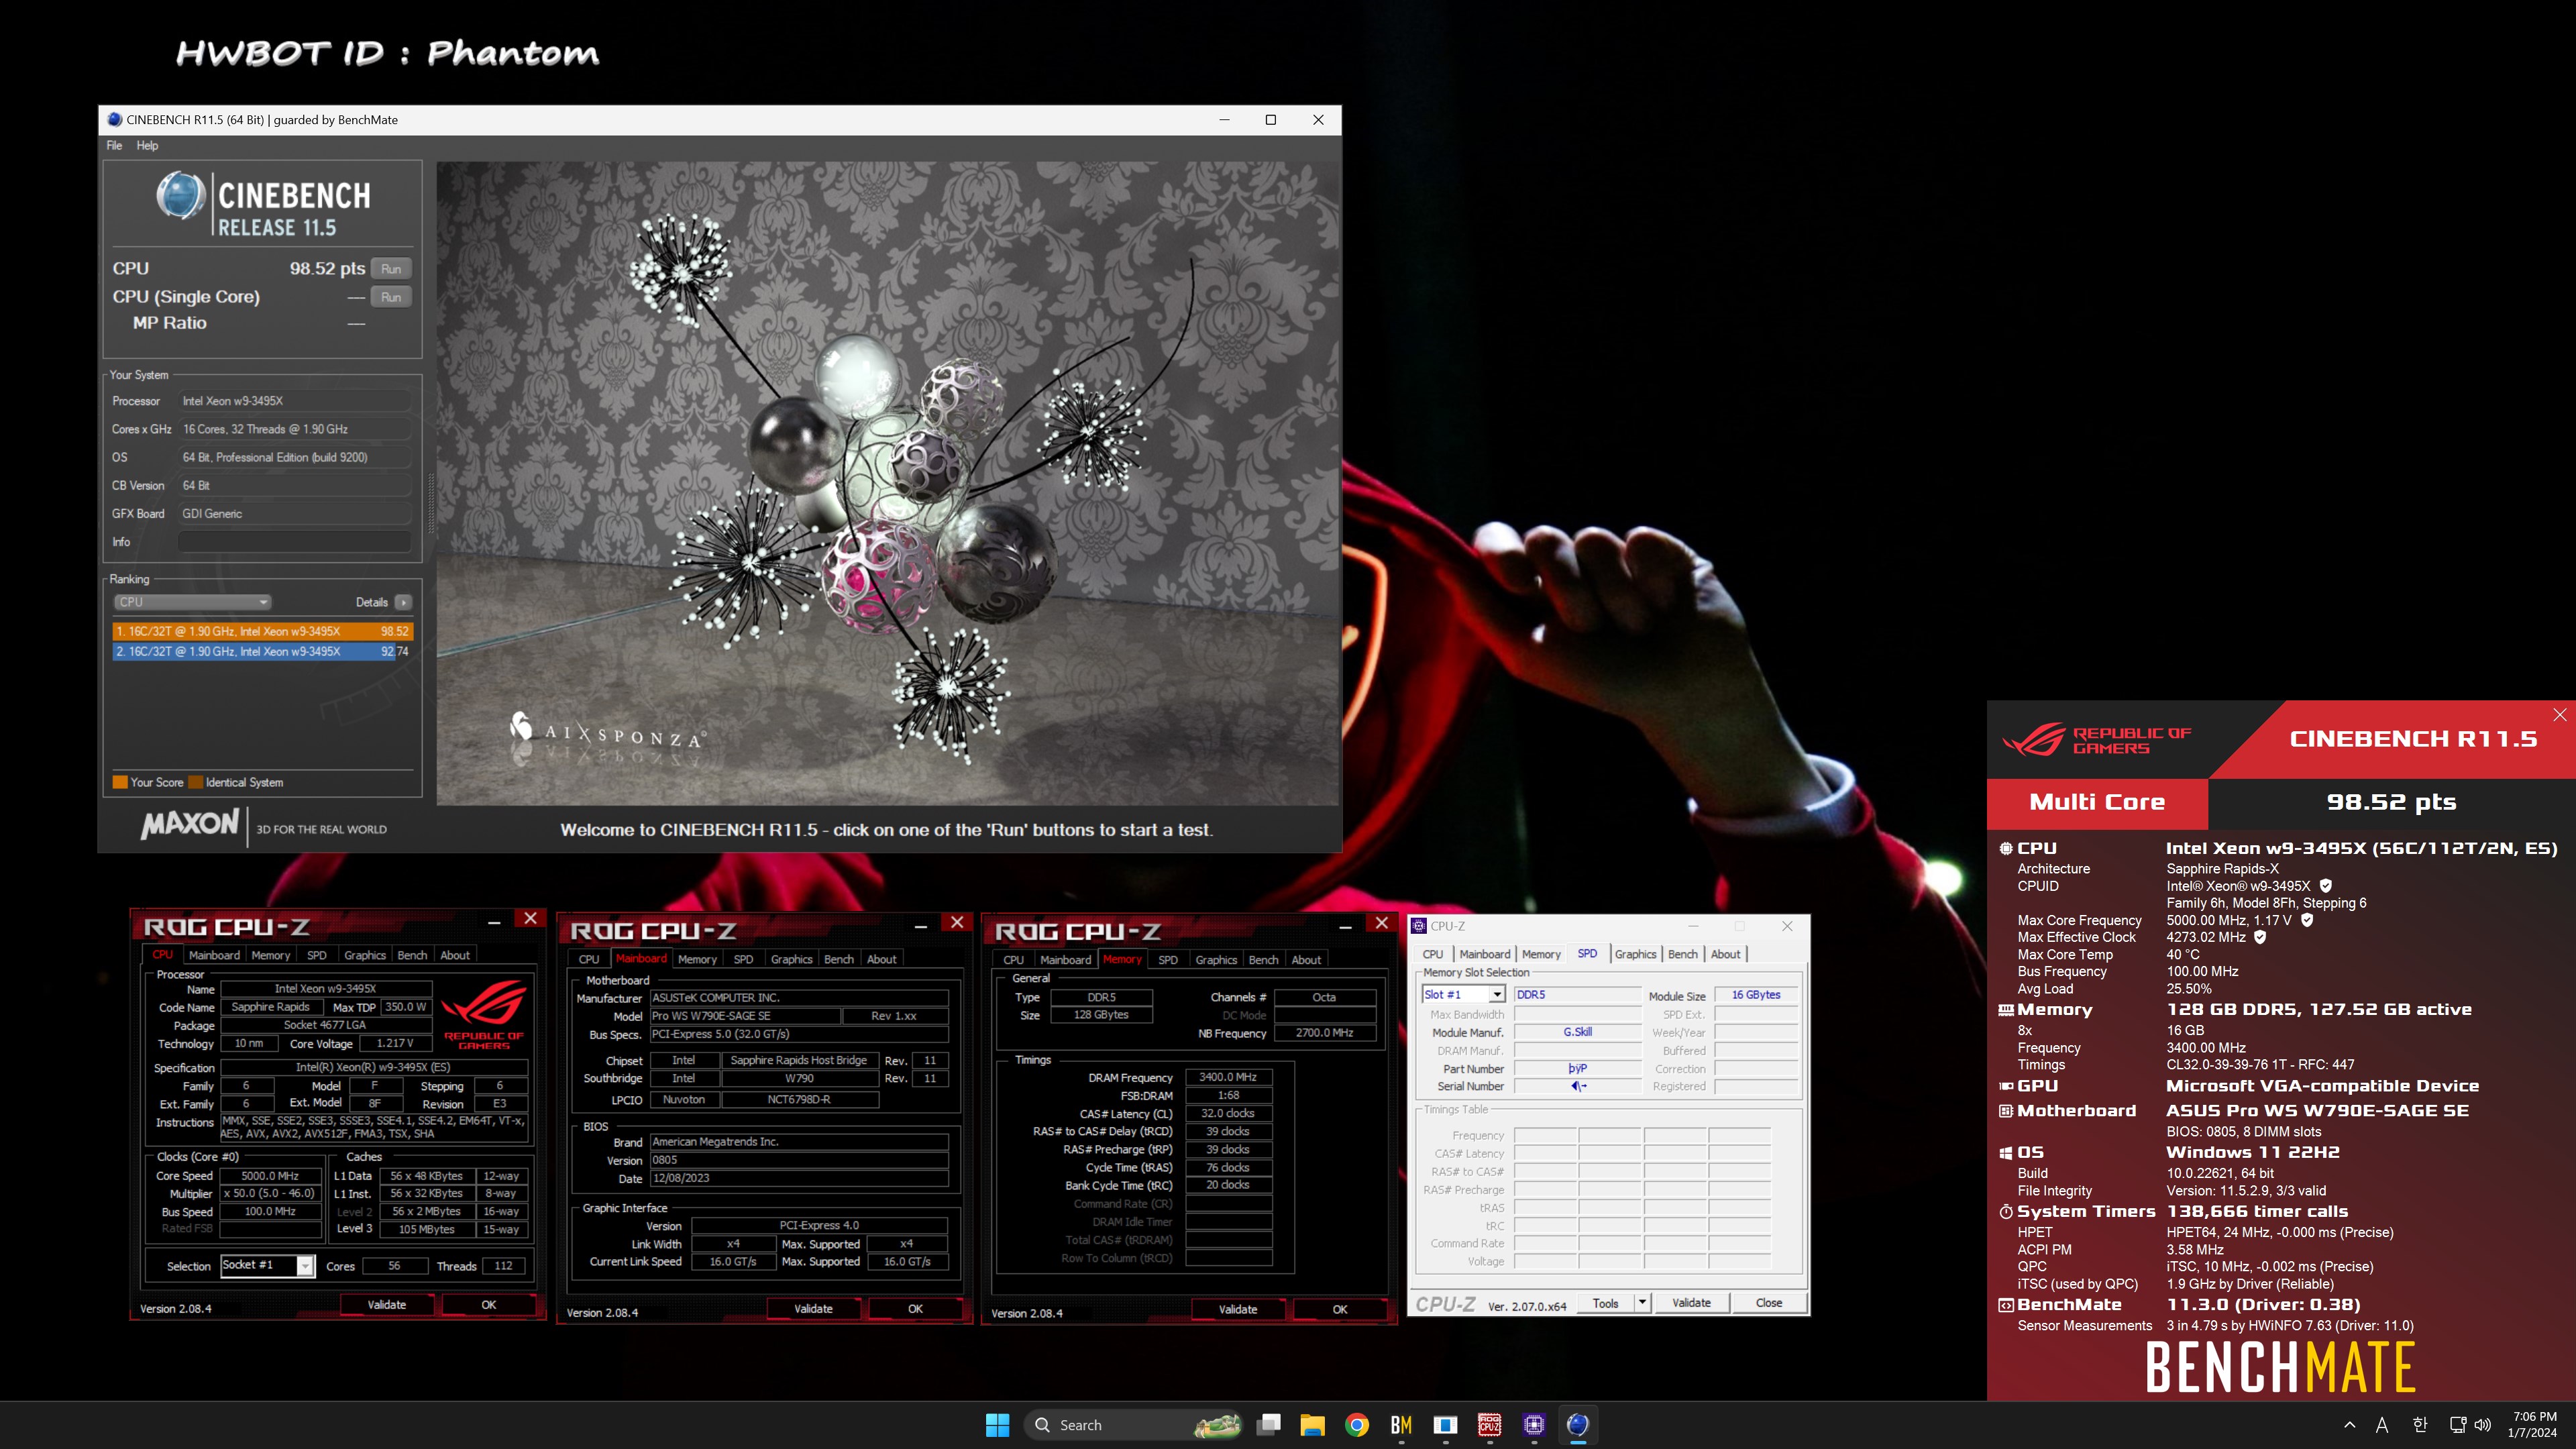Switch to the red ROG CPU-Z taskbar icon
The image size is (2576, 1449).
click(1489, 1425)
